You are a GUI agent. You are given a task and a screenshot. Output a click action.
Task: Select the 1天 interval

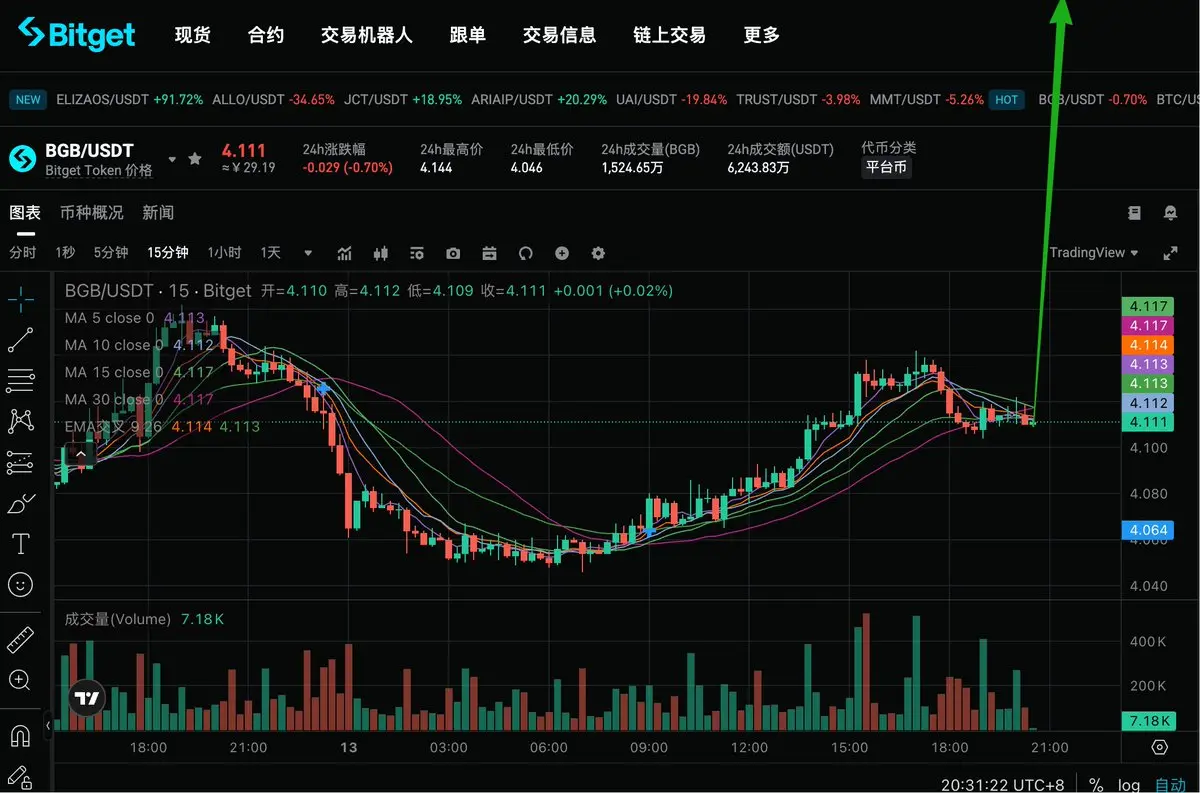270,253
